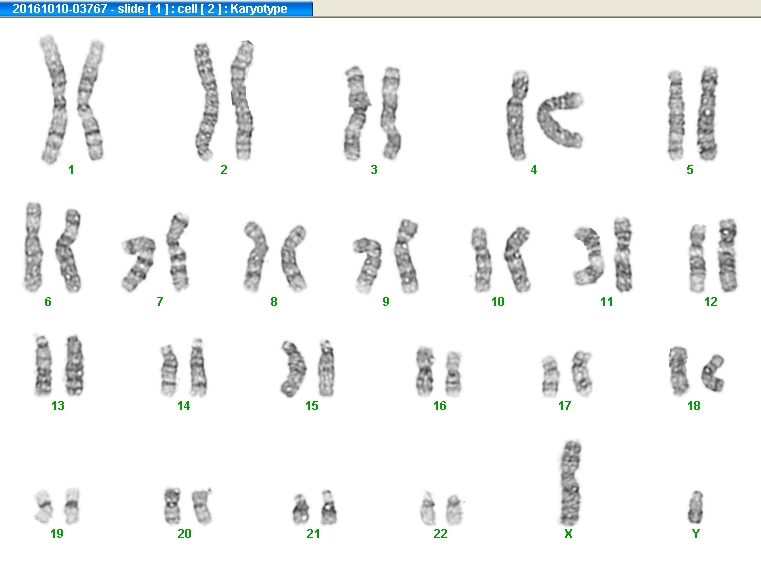Select the chromosome 21 pair

[x=315, y=507]
